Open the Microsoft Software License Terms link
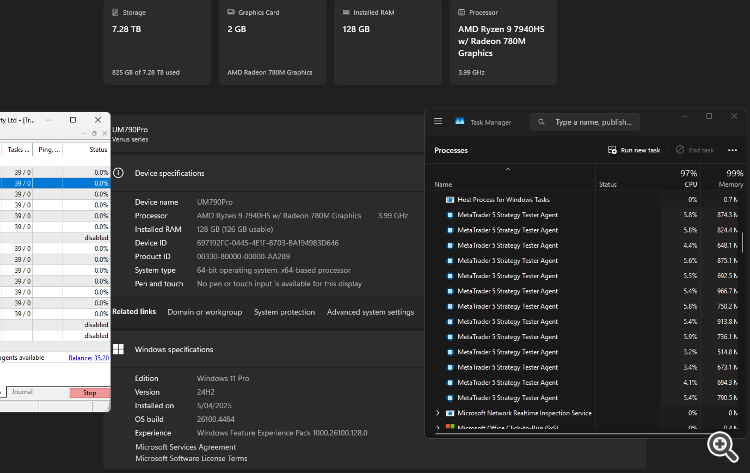This screenshot has height=473, width=750. 191,458
